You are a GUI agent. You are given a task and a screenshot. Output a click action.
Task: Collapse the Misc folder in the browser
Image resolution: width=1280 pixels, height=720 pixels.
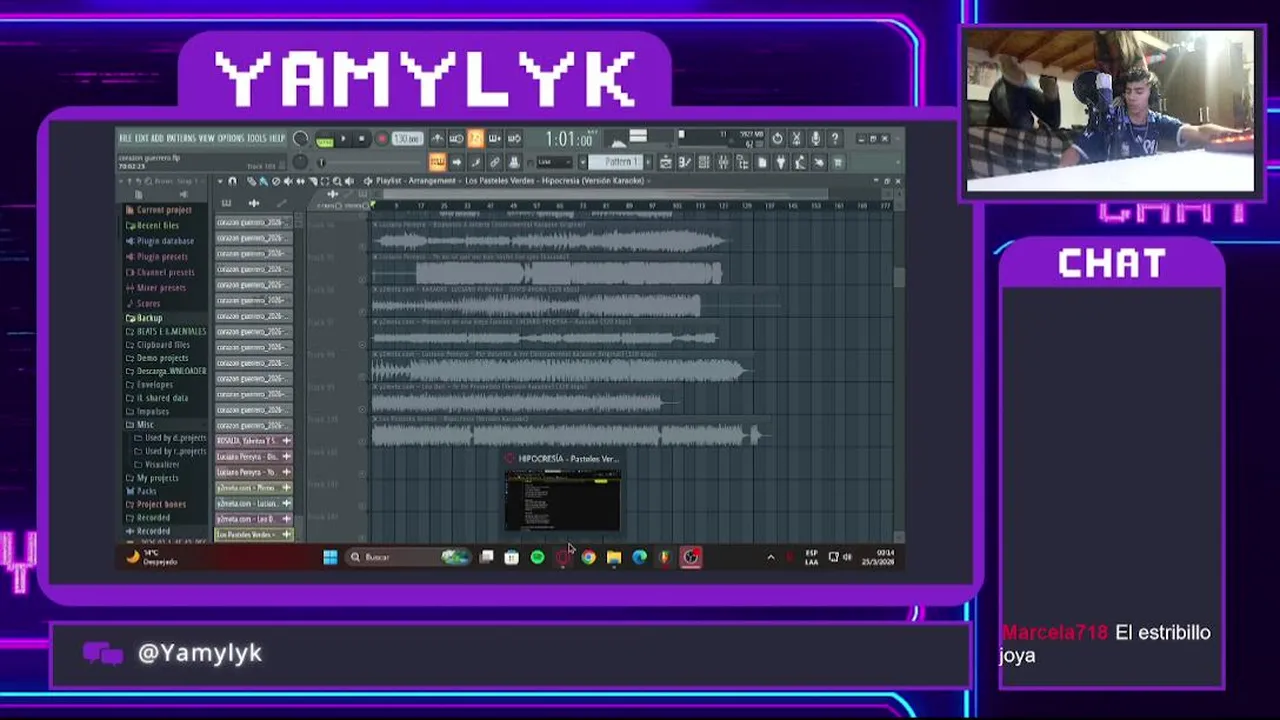[x=145, y=424]
